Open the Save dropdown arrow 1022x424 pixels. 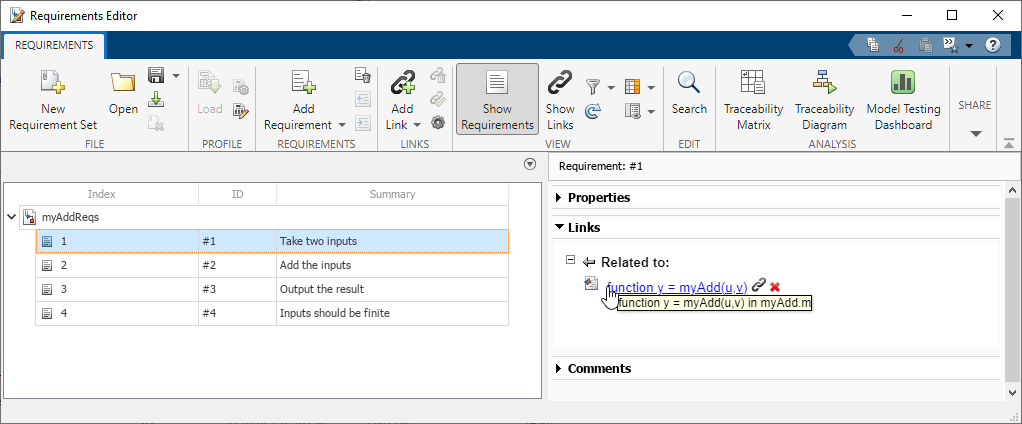tap(176, 76)
